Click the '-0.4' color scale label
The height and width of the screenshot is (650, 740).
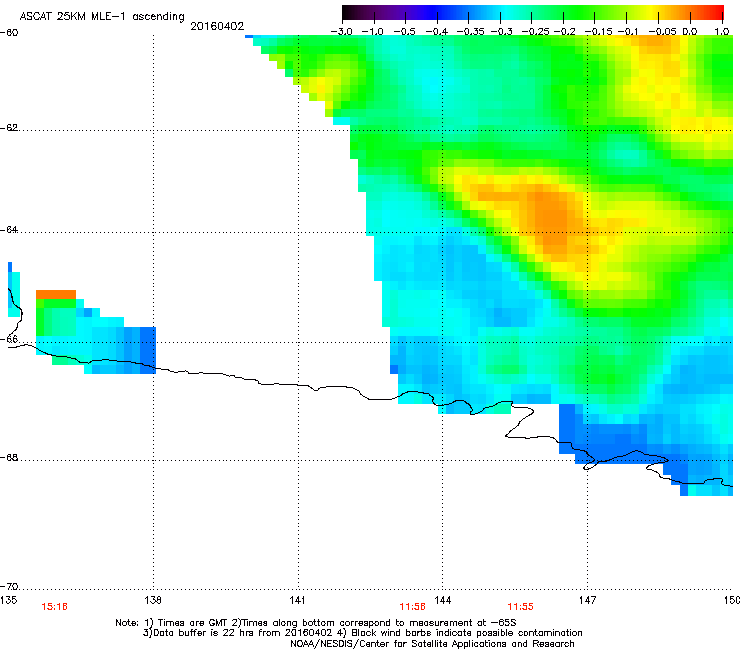click(437, 32)
